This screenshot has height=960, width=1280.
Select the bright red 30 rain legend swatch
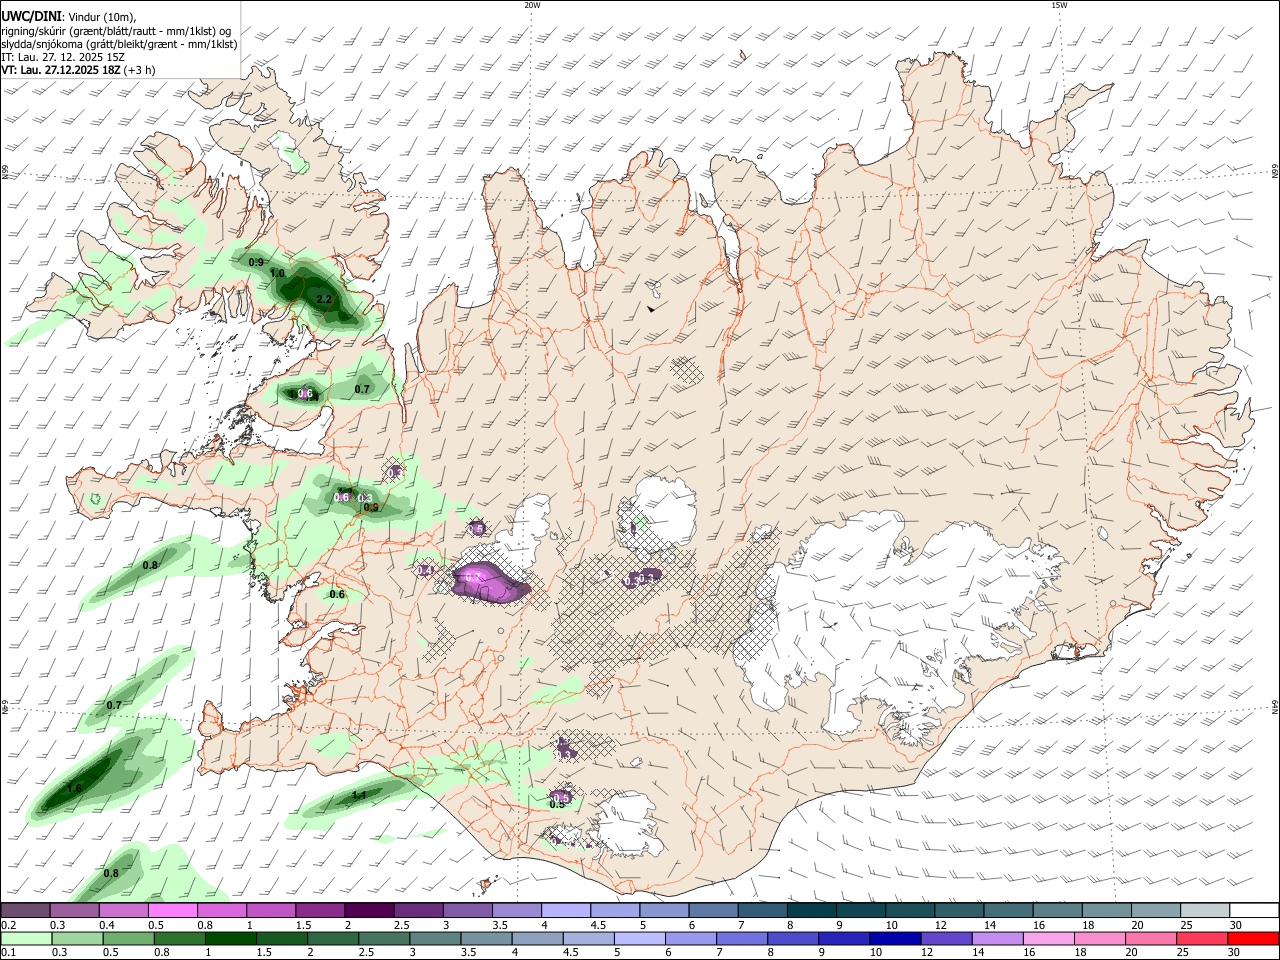pos(1254,938)
